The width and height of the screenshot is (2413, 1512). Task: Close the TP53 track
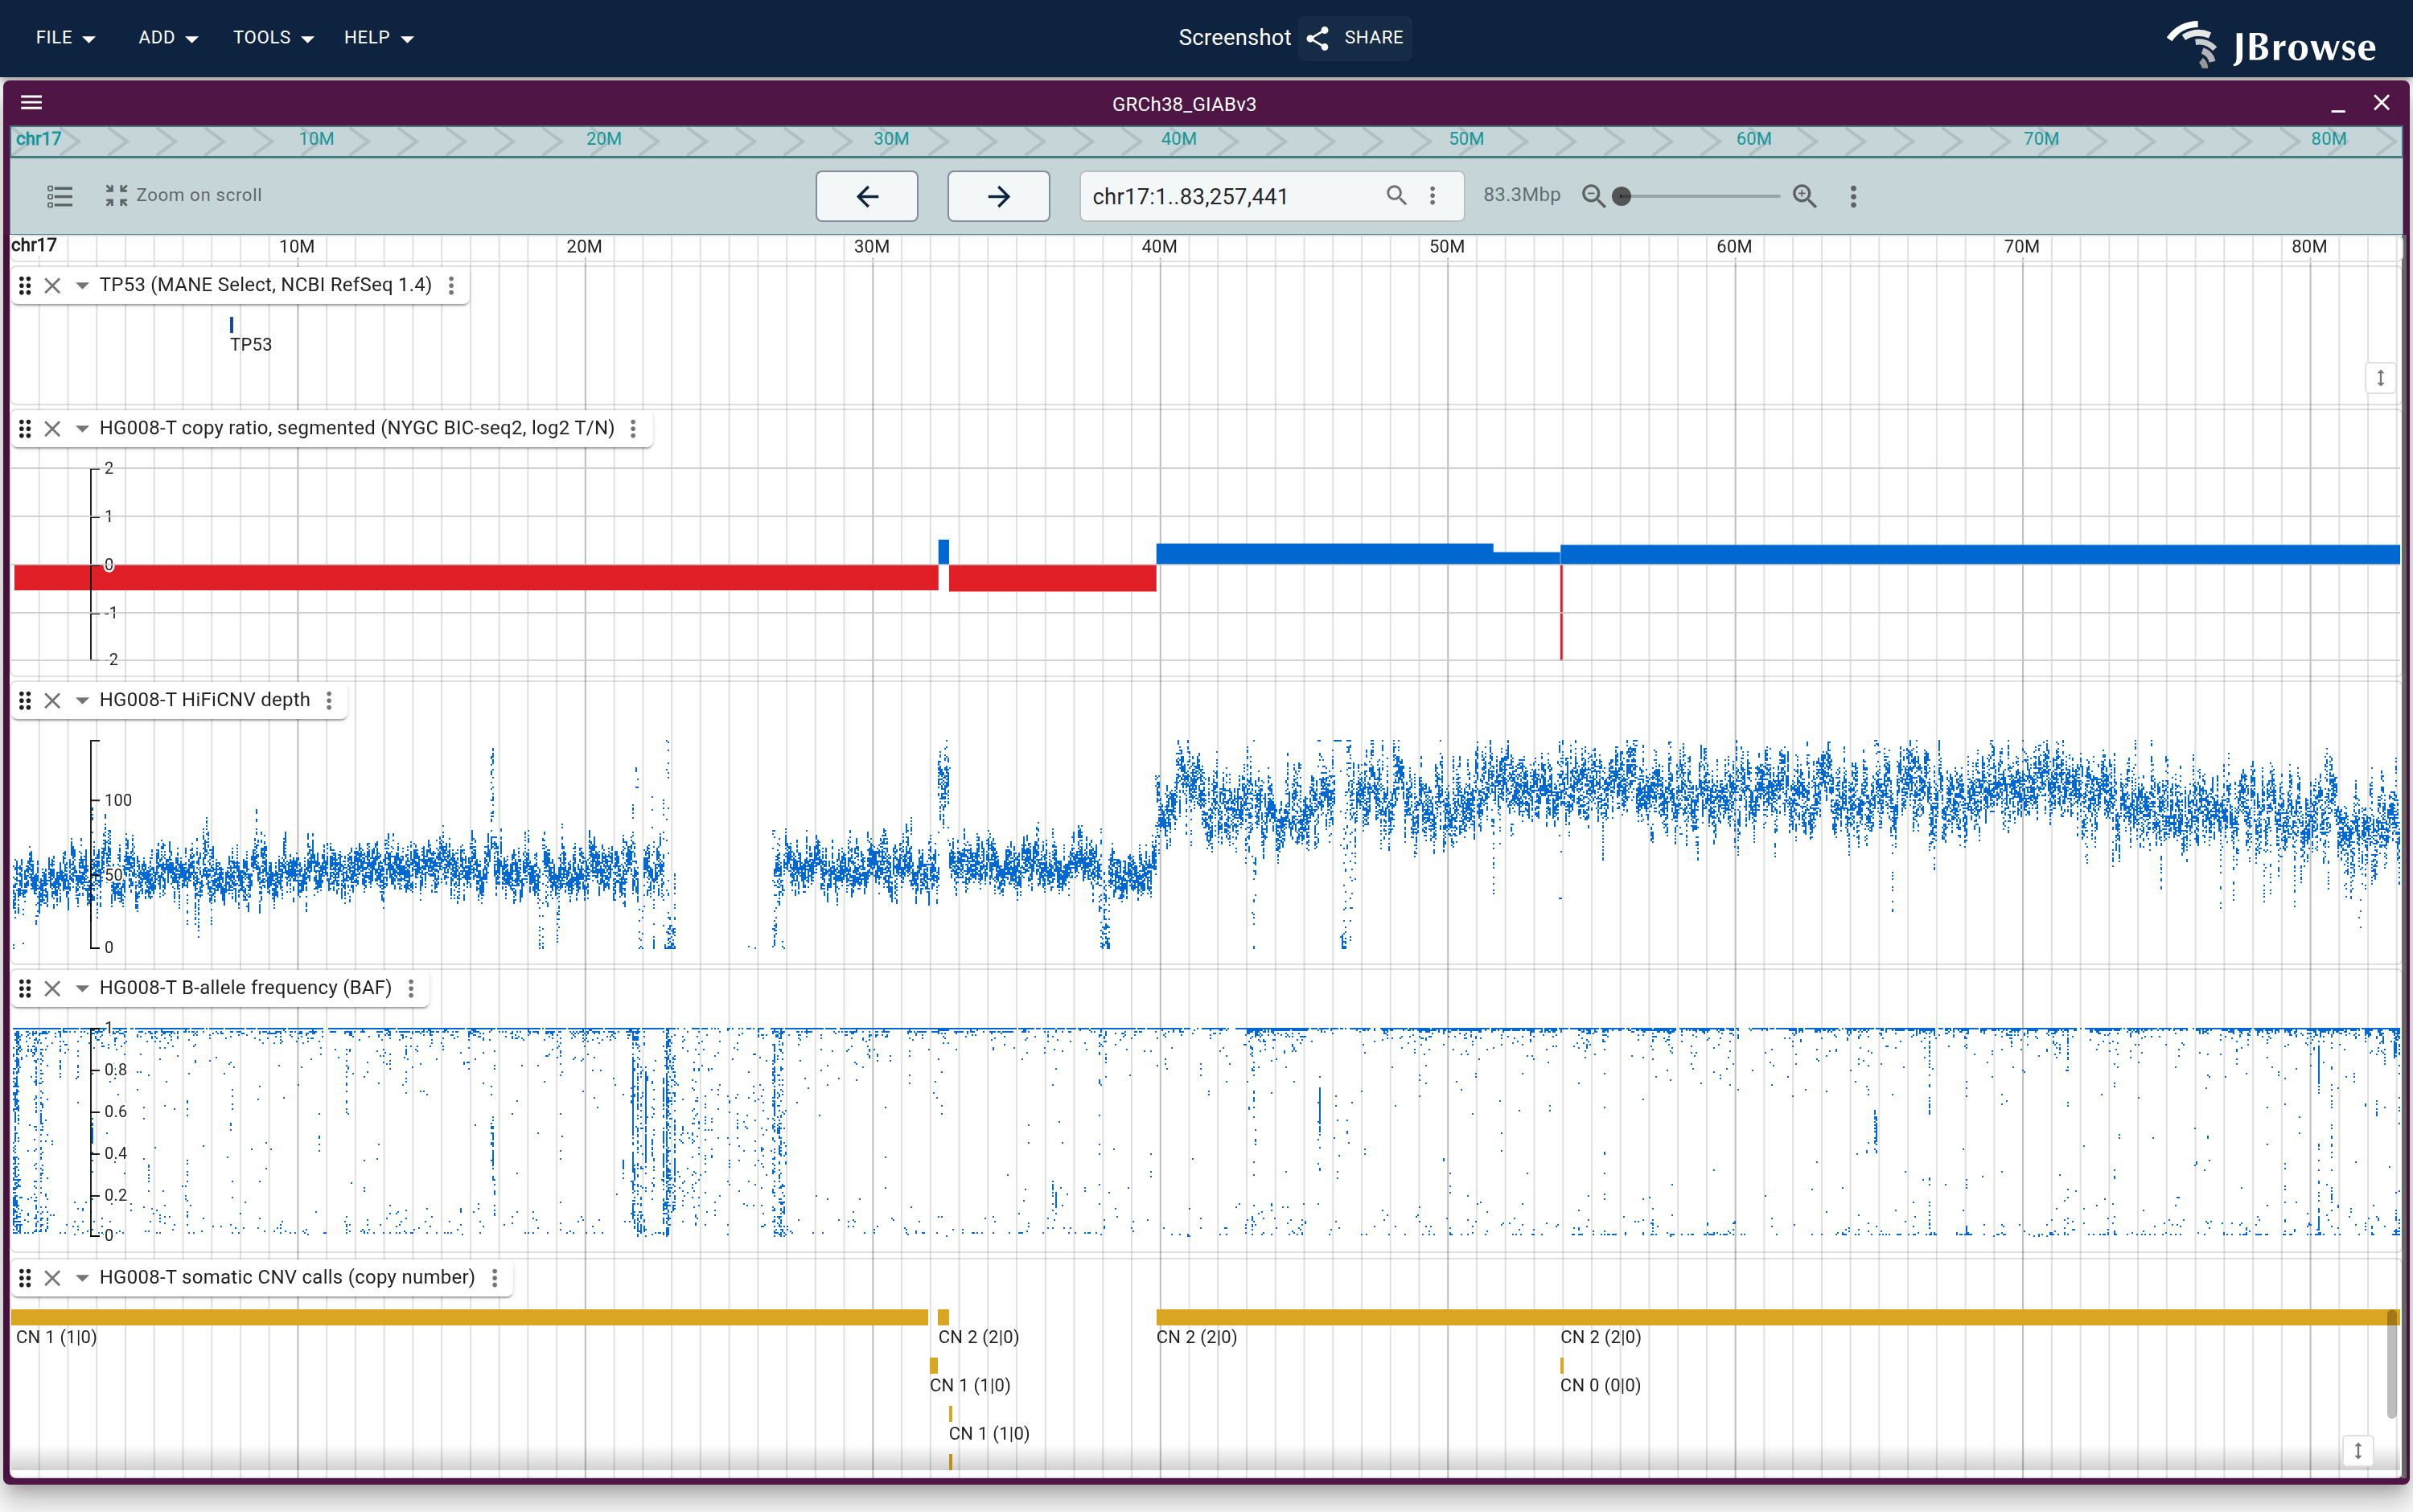pos(53,286)
